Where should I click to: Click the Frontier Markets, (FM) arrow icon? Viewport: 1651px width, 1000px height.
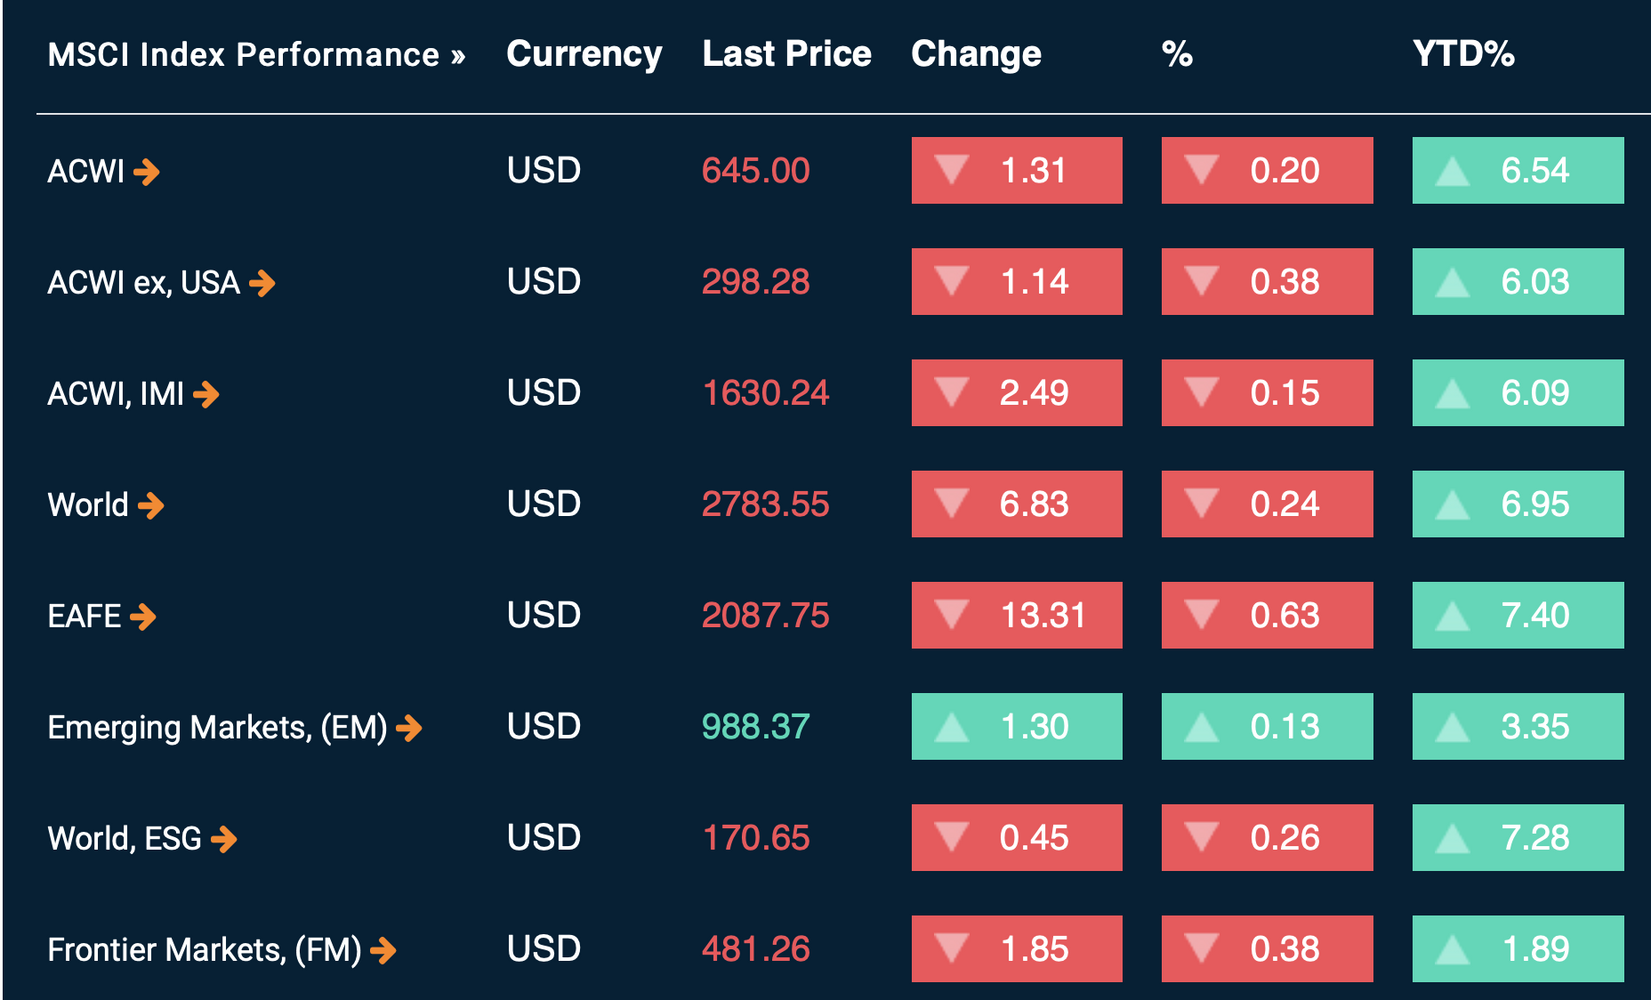click(x=383, y=949)
